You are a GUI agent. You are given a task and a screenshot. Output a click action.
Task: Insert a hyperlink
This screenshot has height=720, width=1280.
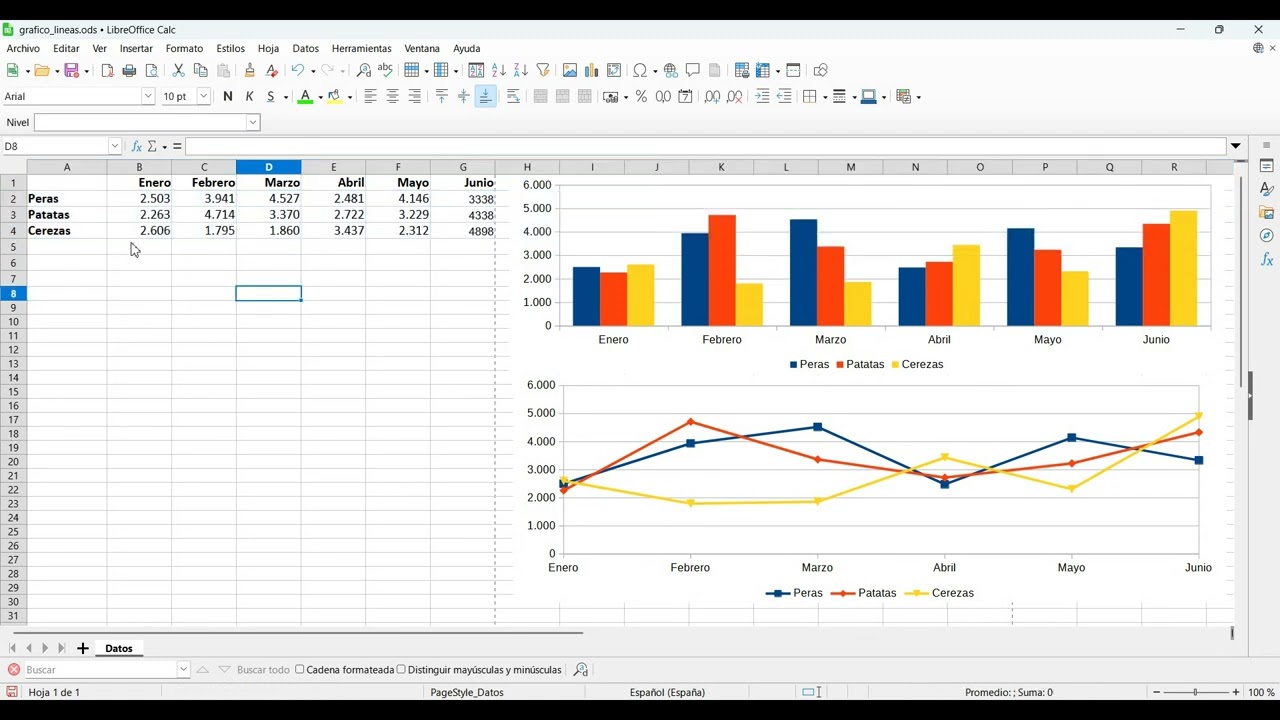(670, 70)
